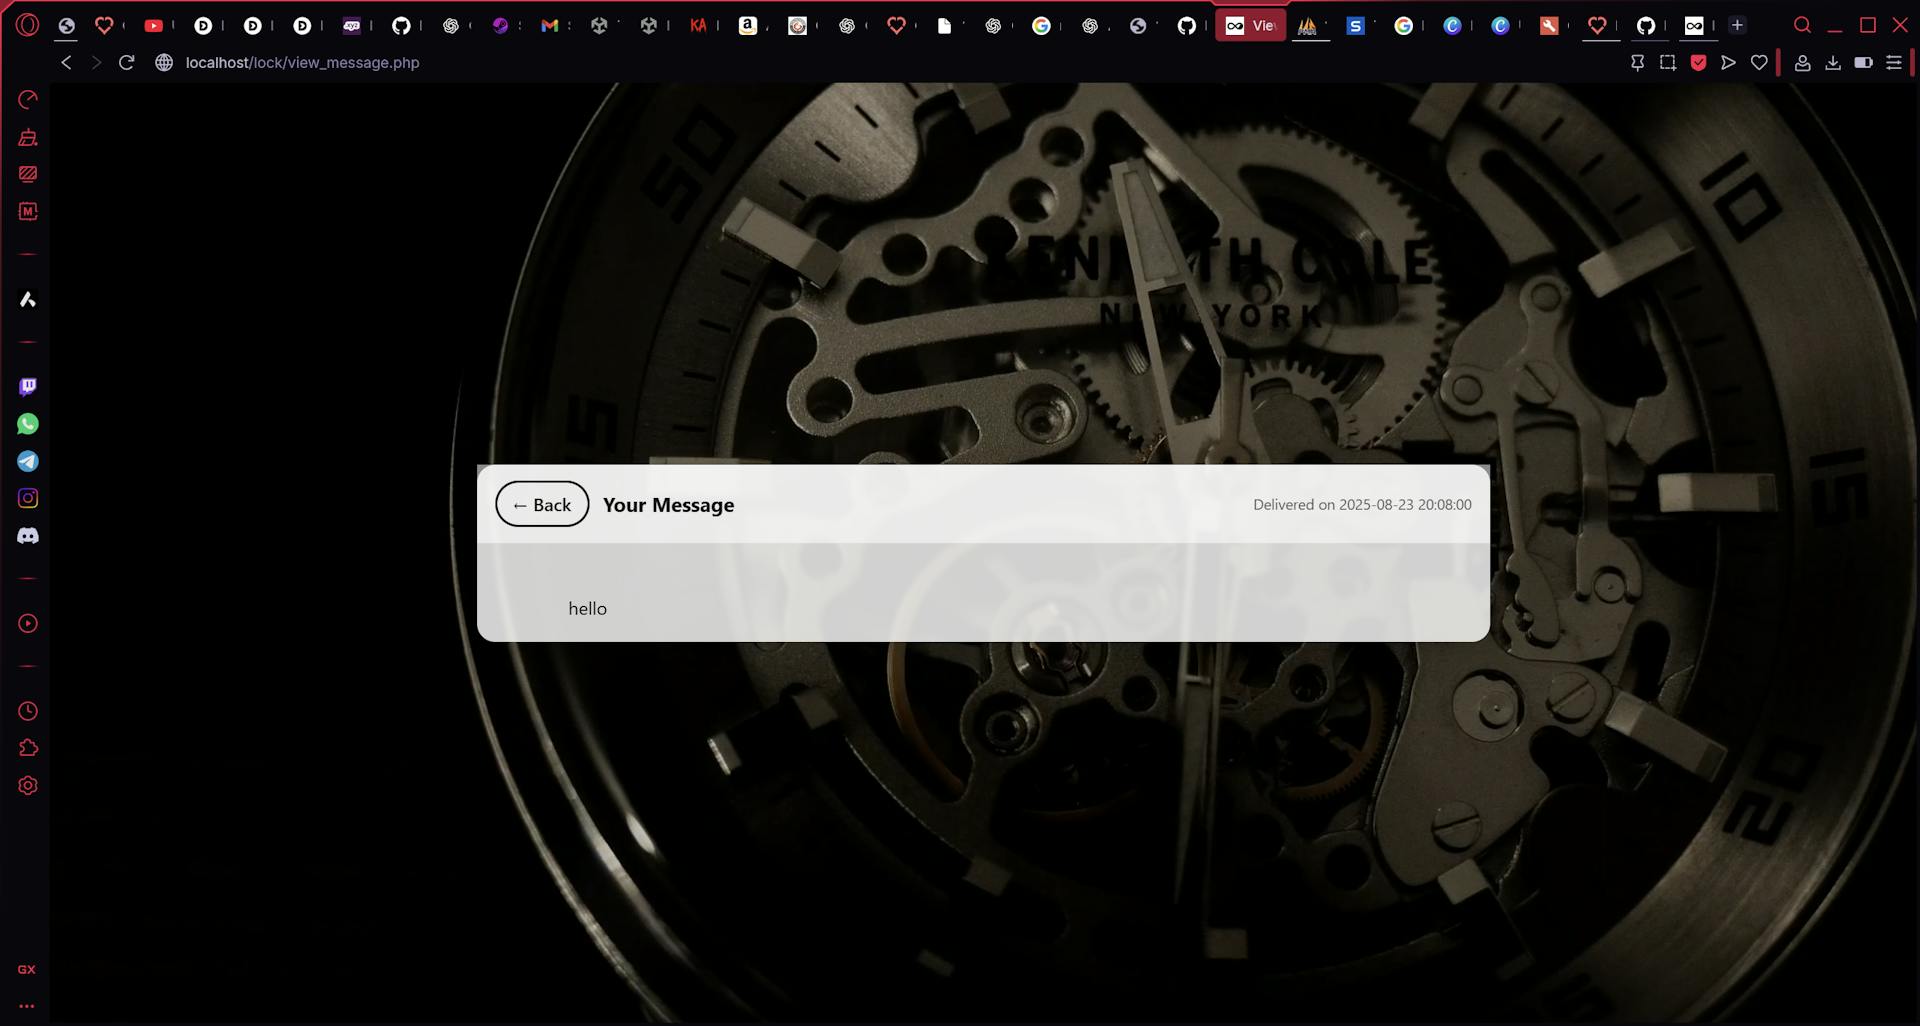Open Easy Setup sliders menu
The height and width of the screenshot is (1026, 1920).
1894,62
